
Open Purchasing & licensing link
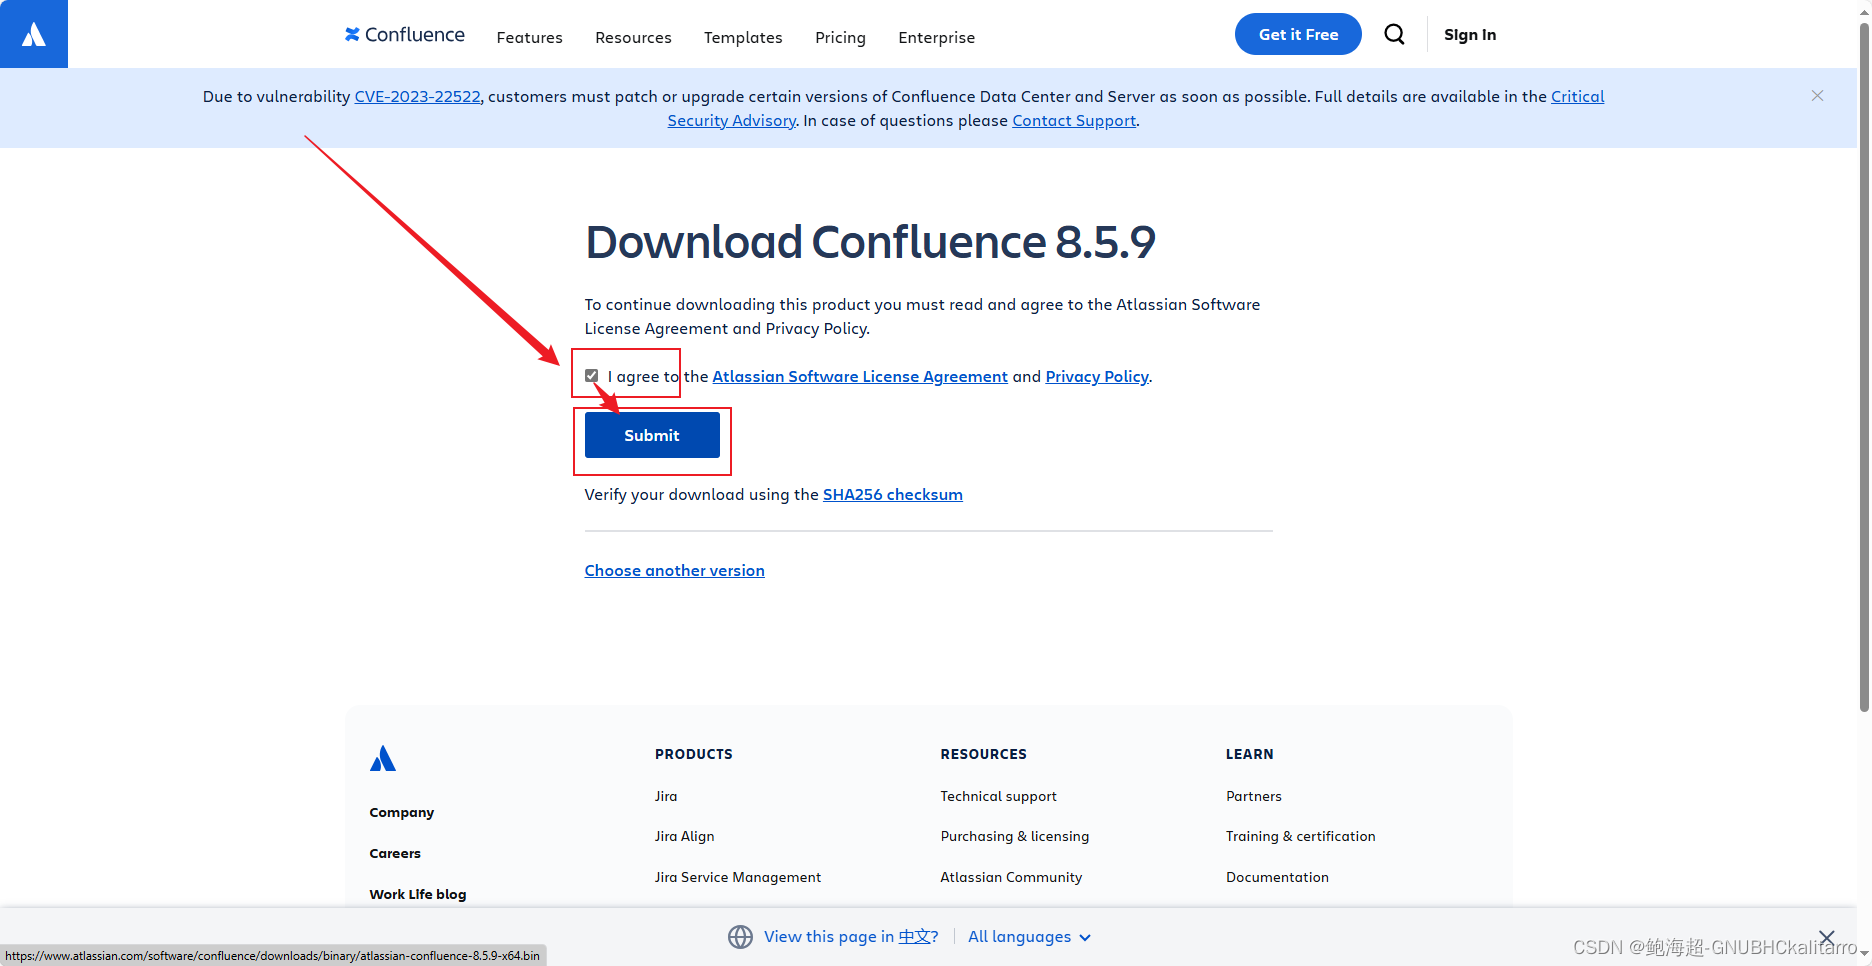click(x=1015, y=836)
